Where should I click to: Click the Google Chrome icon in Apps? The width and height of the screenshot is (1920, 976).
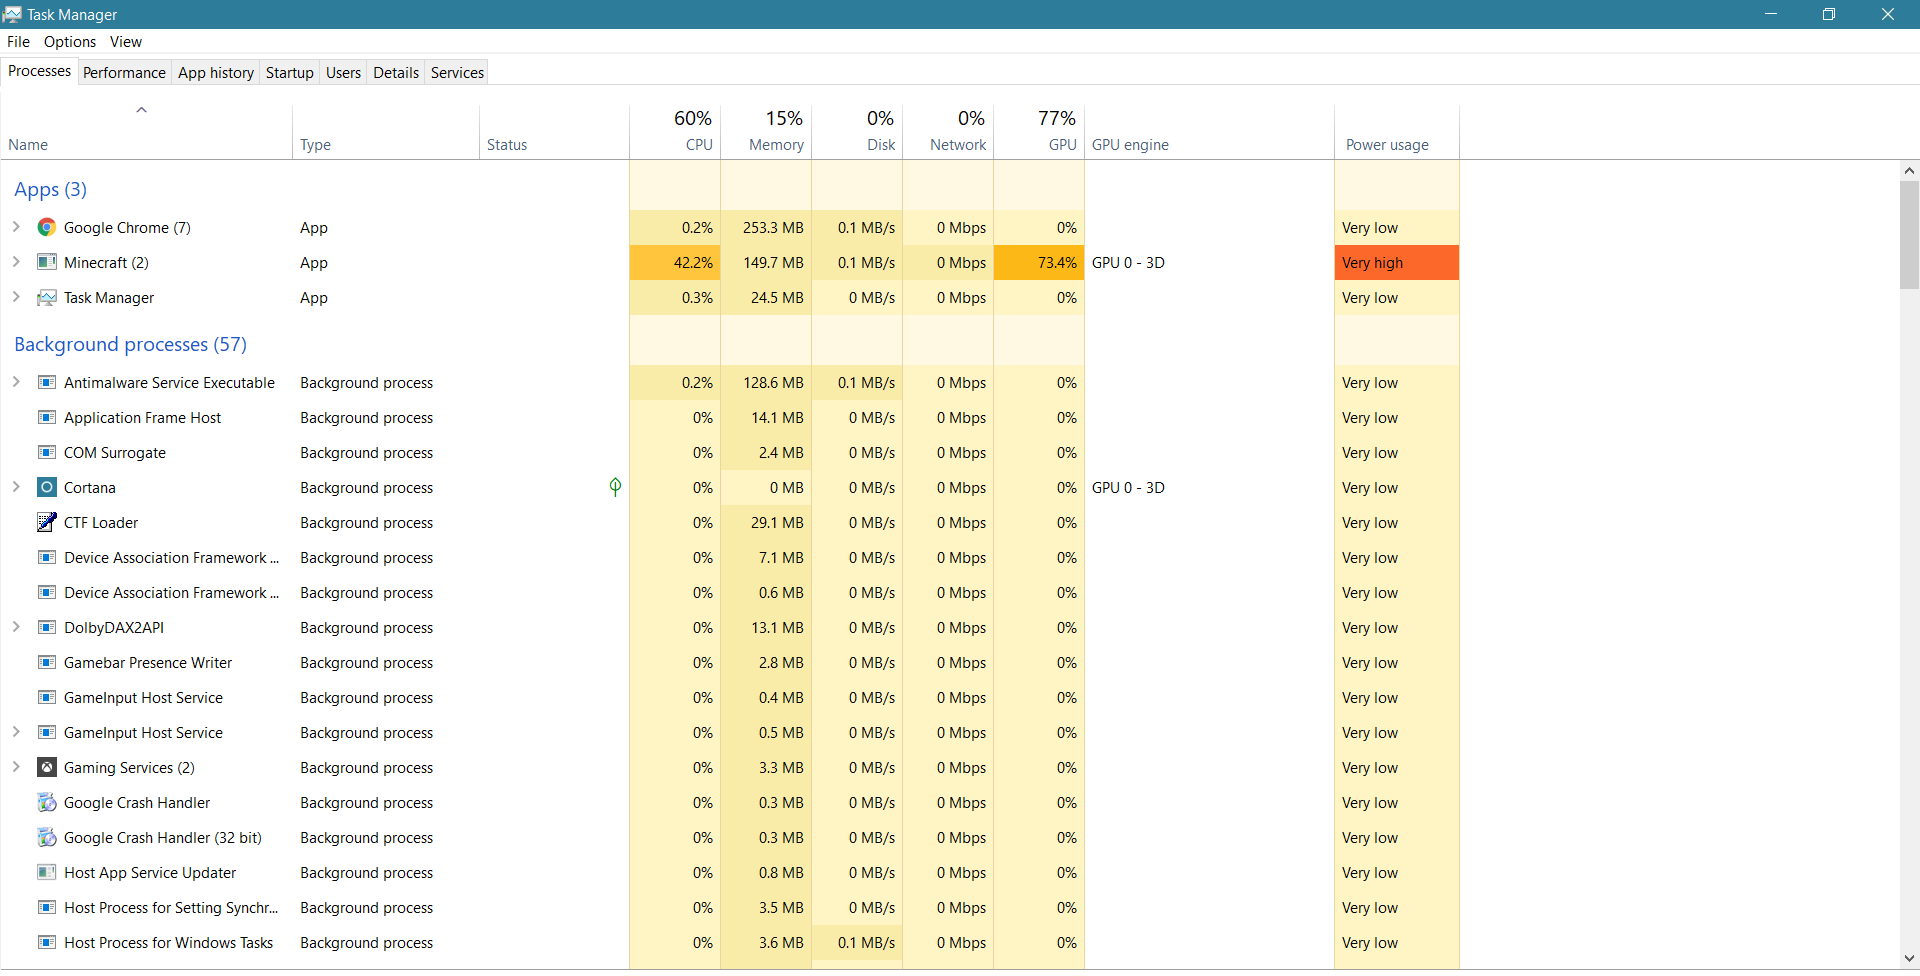46,228
